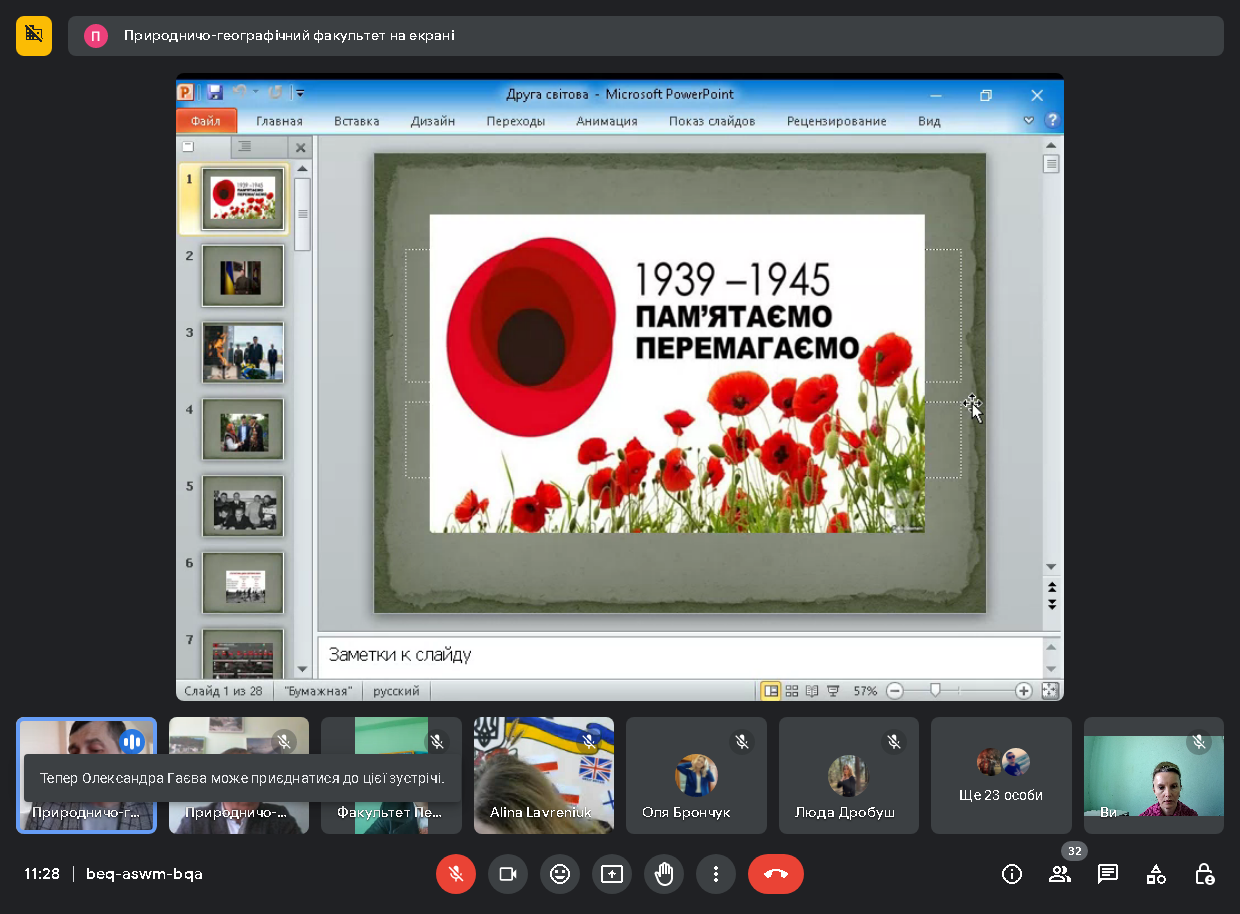Open the Рецензирование ribbon tab

(837, 121)
